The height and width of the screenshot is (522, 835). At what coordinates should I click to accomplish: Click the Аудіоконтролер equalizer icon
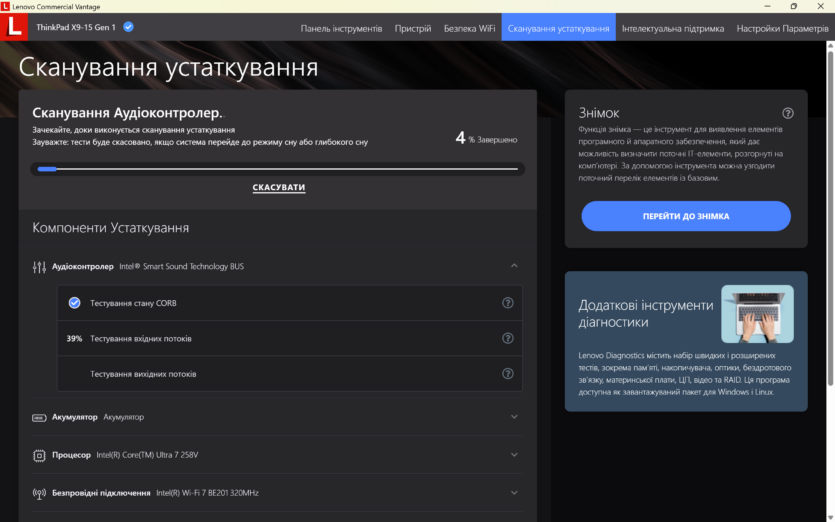point(39,267)
